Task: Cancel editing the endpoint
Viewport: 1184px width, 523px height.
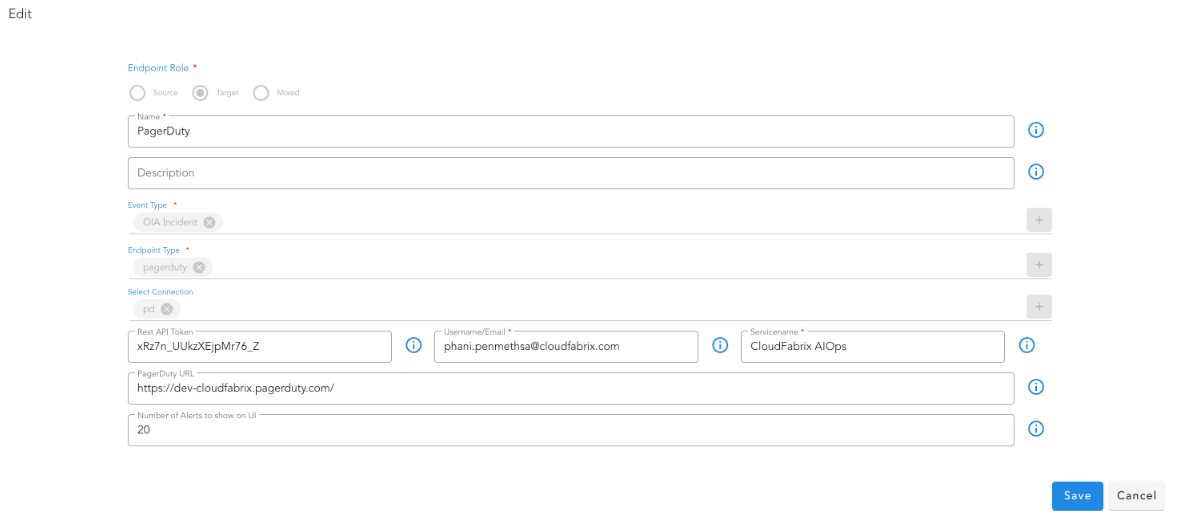Action: [x=1136, y=496]
